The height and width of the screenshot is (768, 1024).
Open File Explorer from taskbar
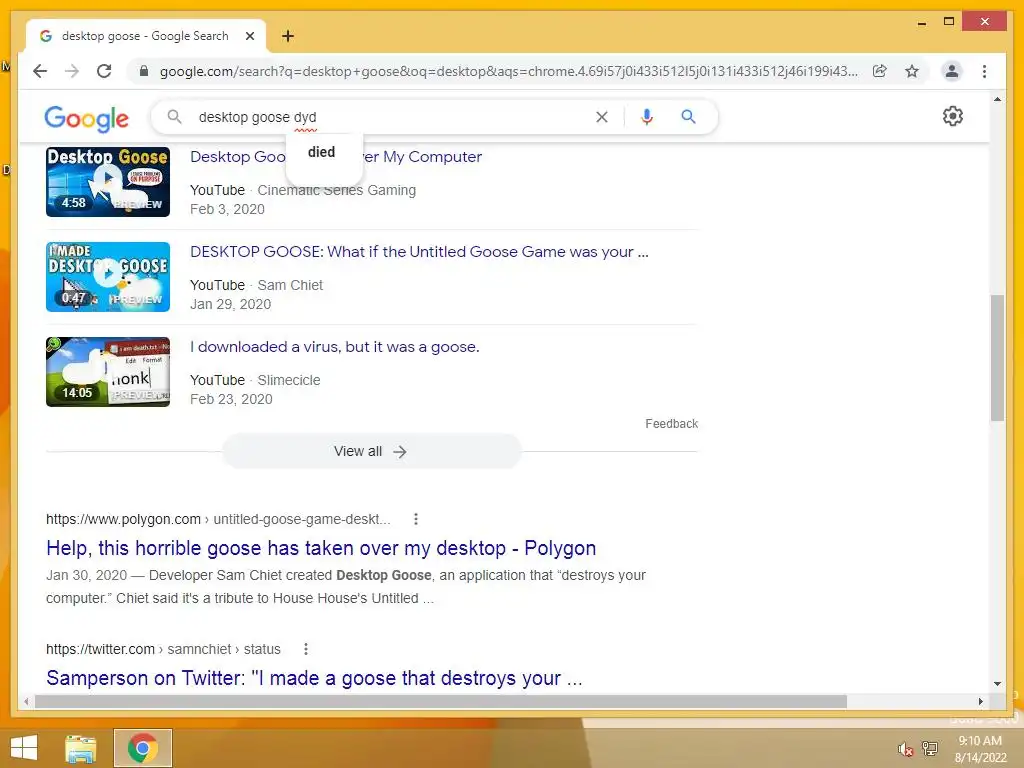[x=80, y=748]
